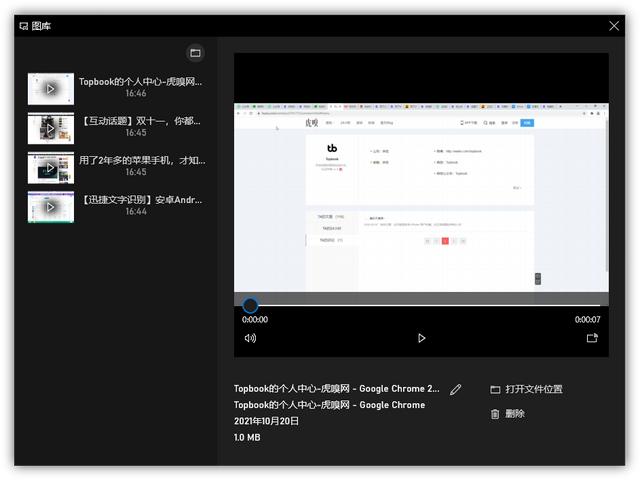
Task: Click the video preview frame
Action: click(421, 198)
